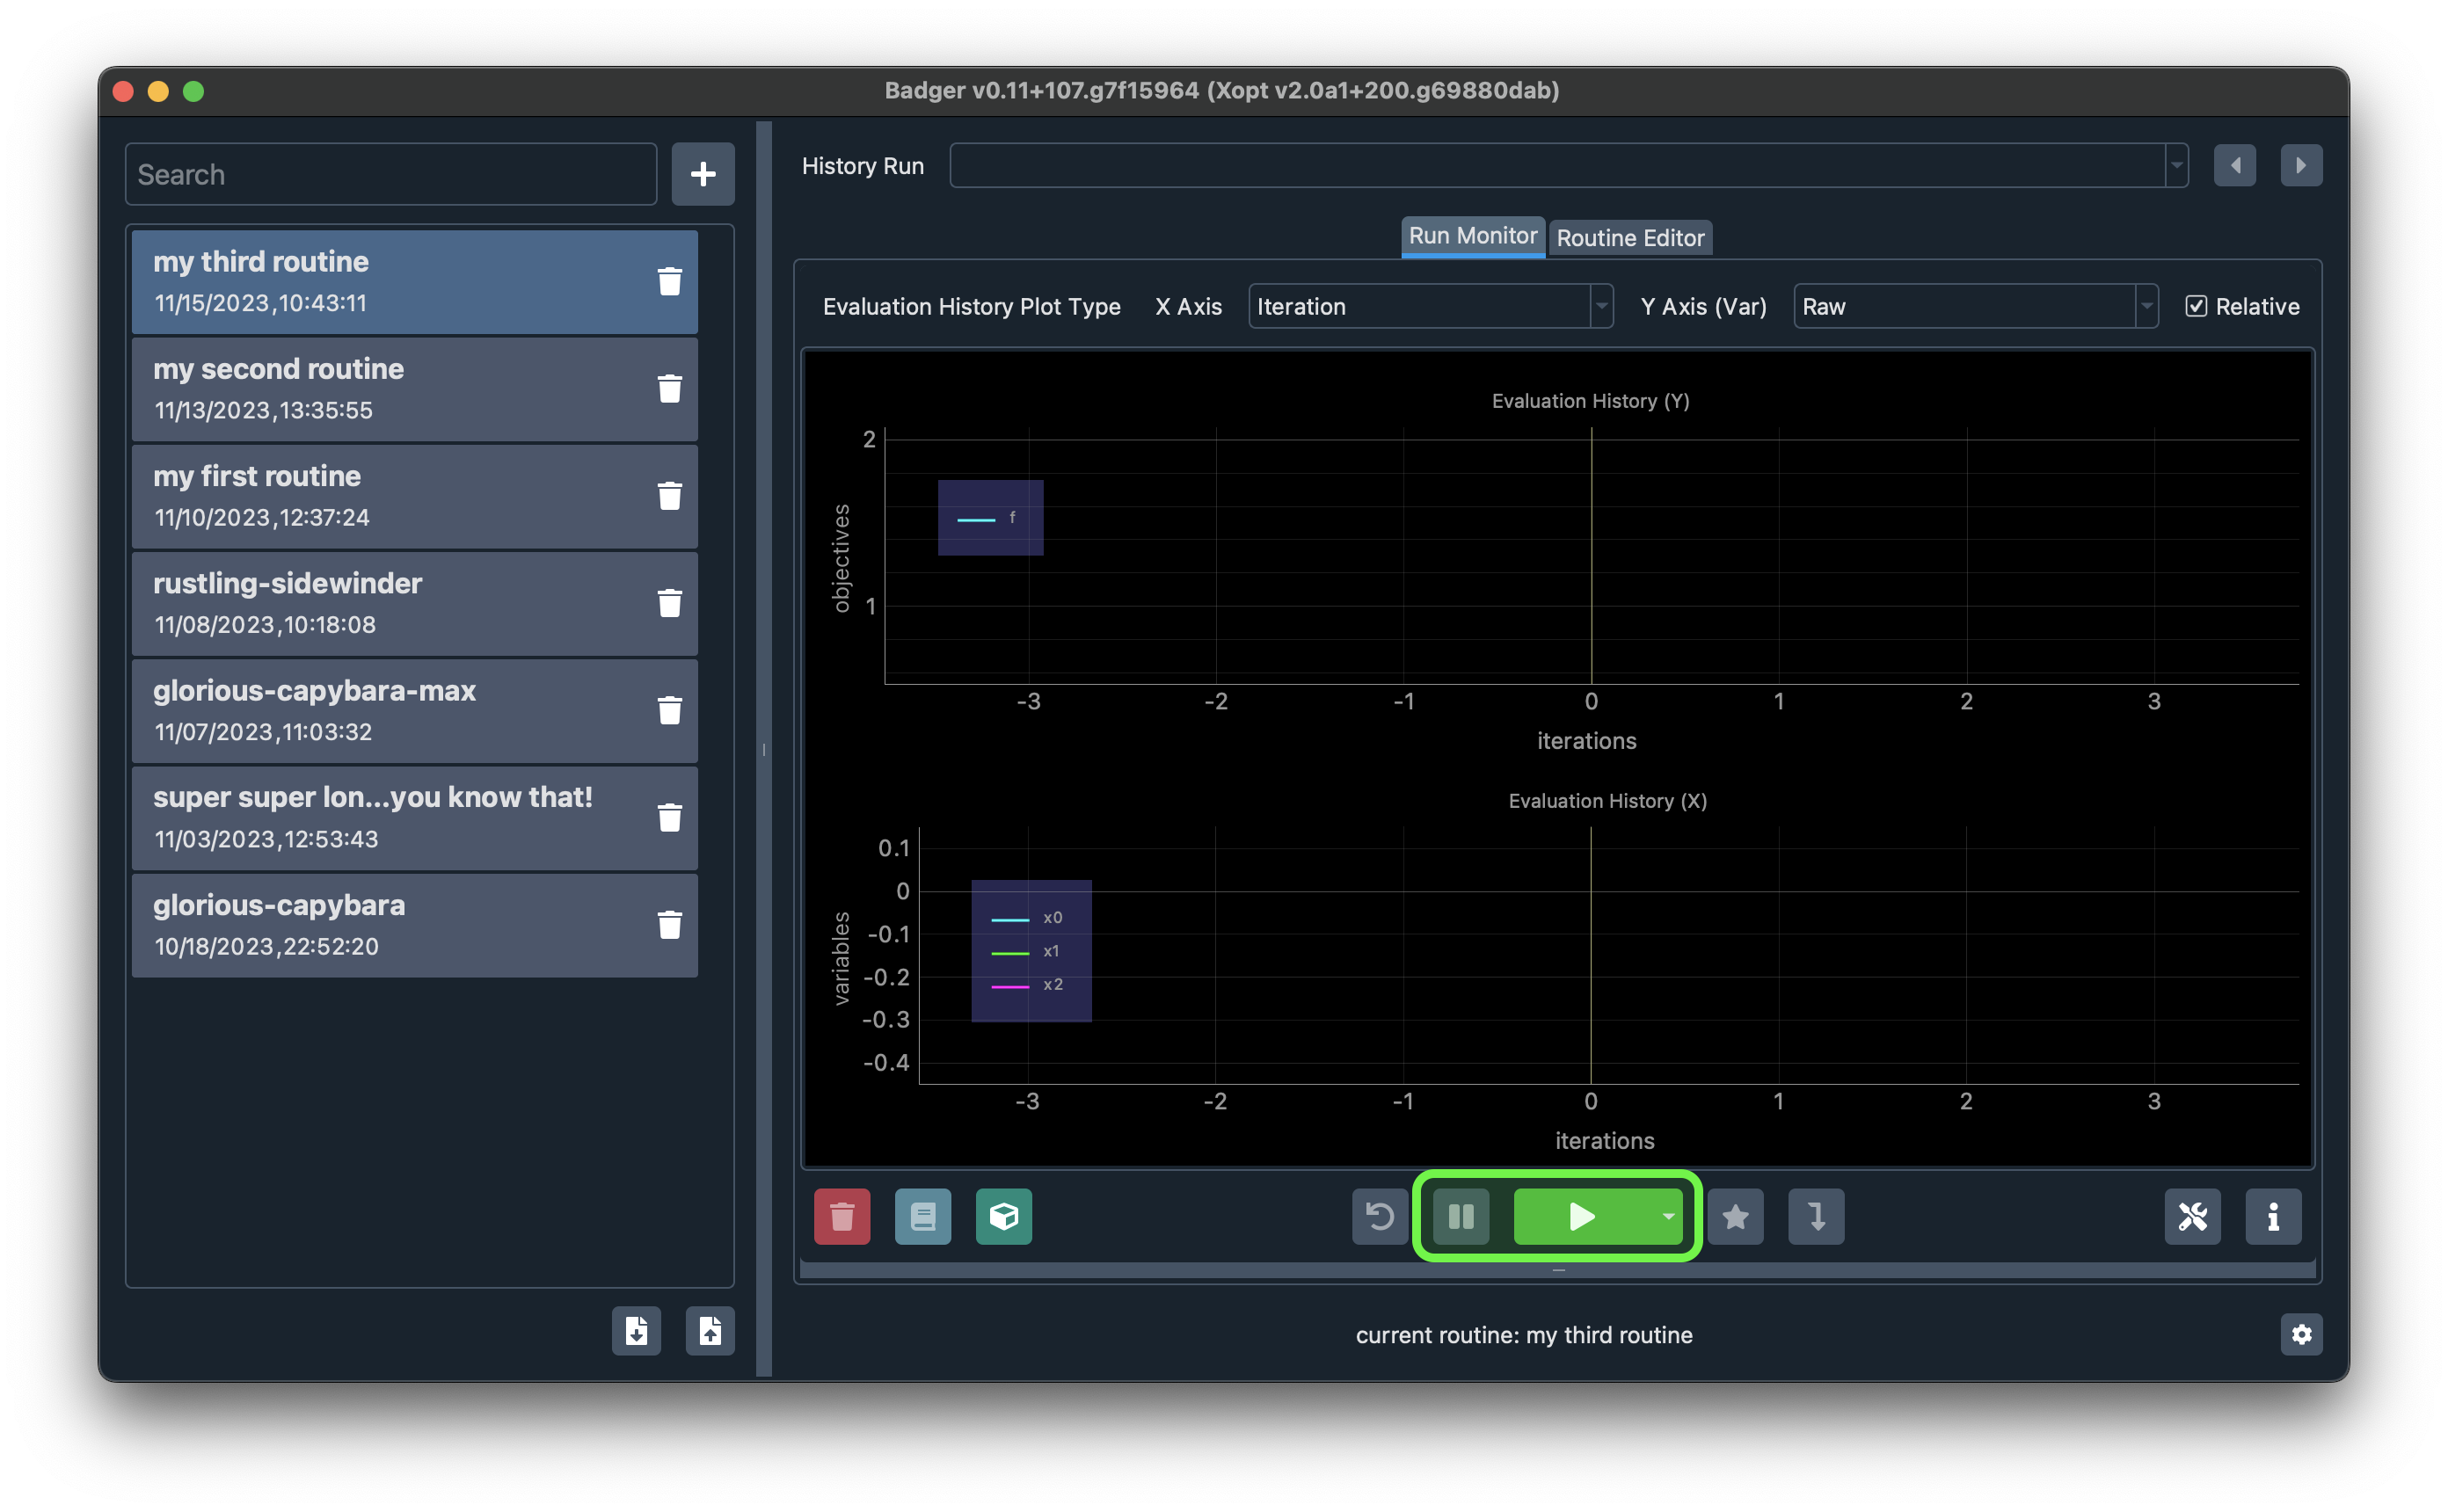This screenshot has width=2448, height=1512.
Task: Add a new routine with plus button
Action: [x=703, y=174]
